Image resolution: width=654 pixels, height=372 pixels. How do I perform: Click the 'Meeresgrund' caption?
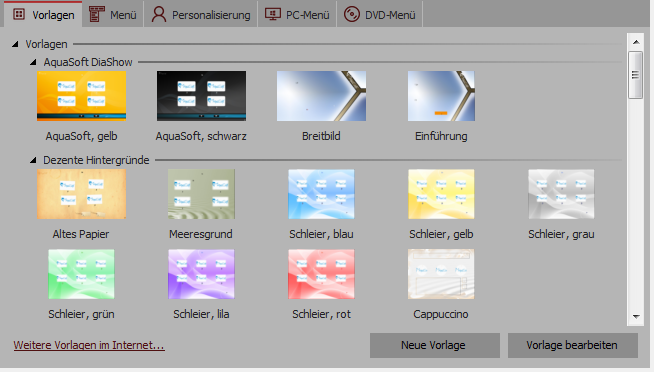pyautogui.click(x=201, y=234)
